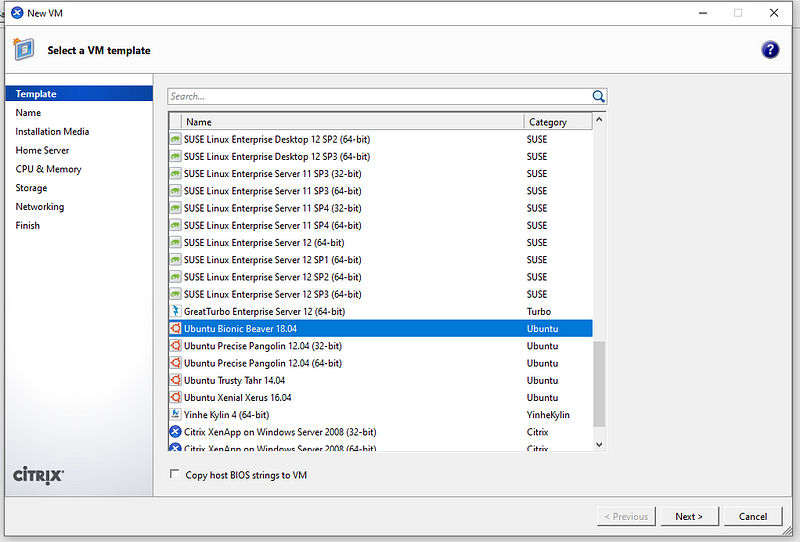Focus the template Search field
800x542 pixels.
click(379, 96)
